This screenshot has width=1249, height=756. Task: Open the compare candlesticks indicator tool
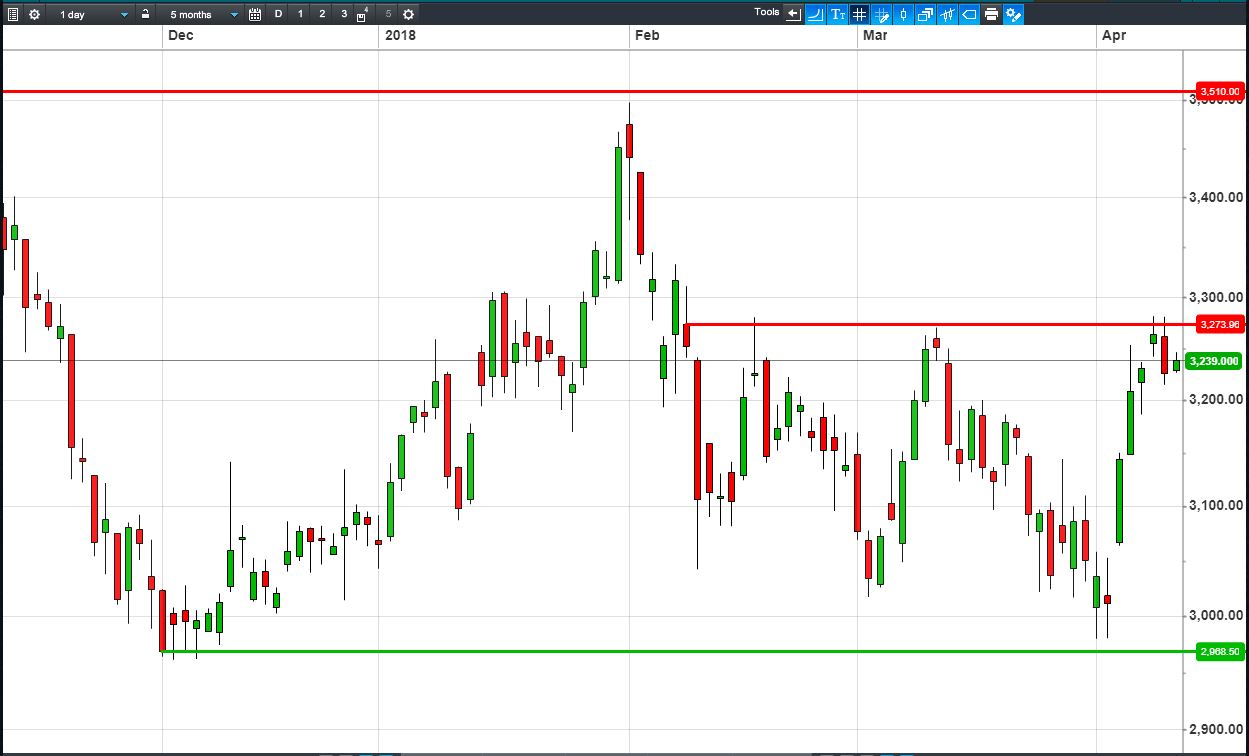coord(947,14)
